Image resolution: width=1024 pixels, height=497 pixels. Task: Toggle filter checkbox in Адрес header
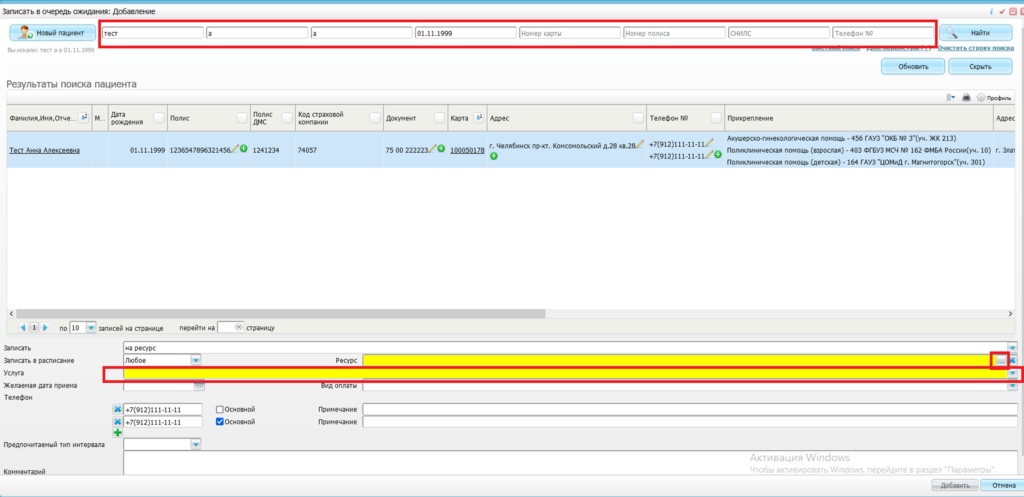[638, 118]
